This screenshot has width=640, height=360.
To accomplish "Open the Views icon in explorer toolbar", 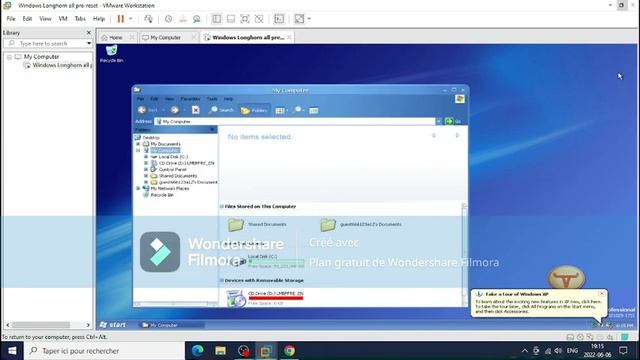I will 281,110.
